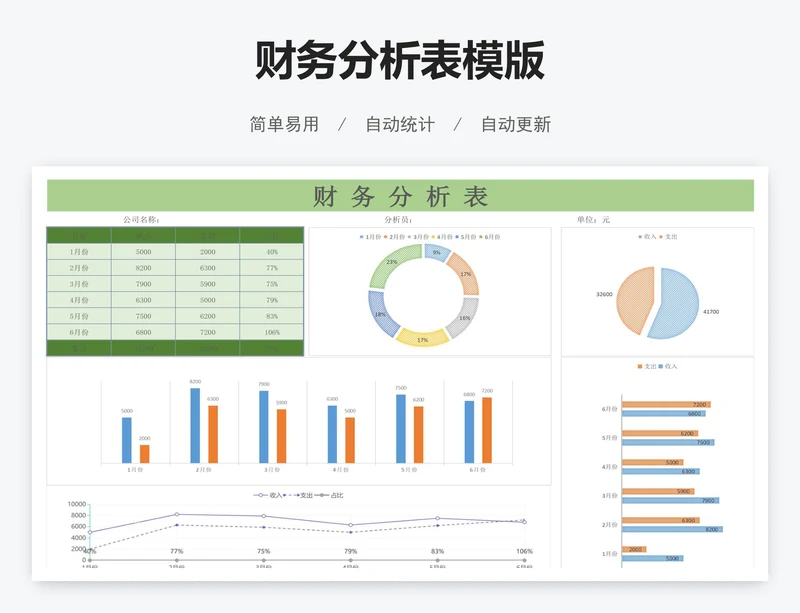Click the 6月份 entry in donut legend
800x613 pixels.
click(x=490, y=237)
